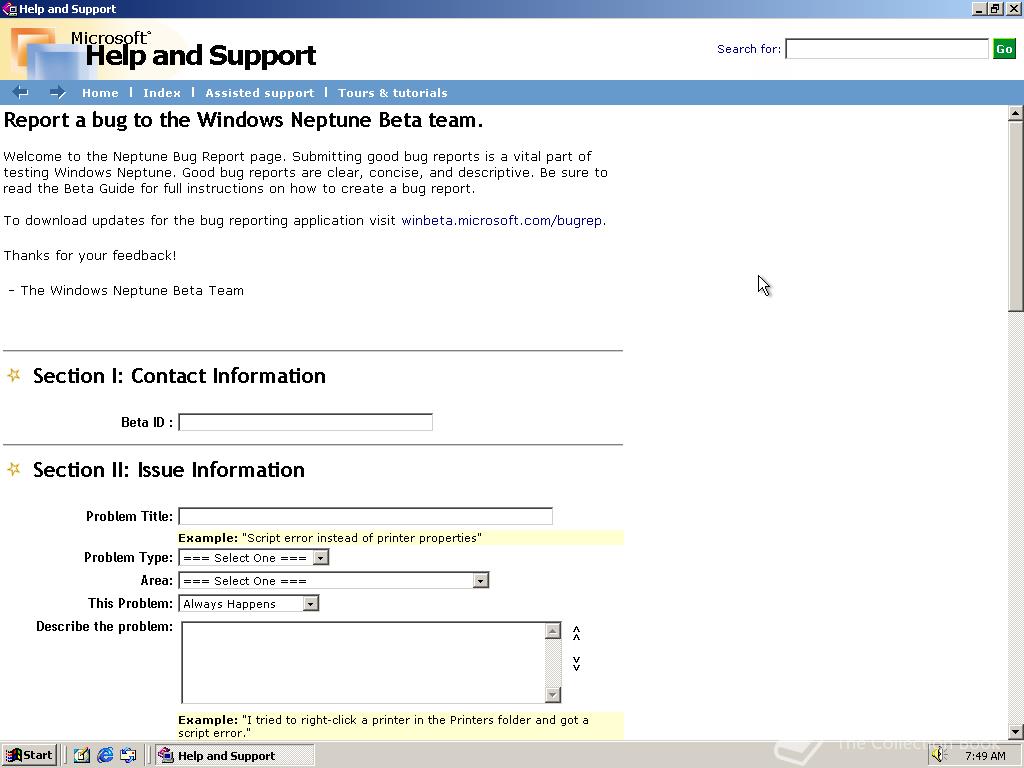Click the 'Section I: Contact Information' heading
Viewport: 1024px width, 768px height.
[179, 376]
